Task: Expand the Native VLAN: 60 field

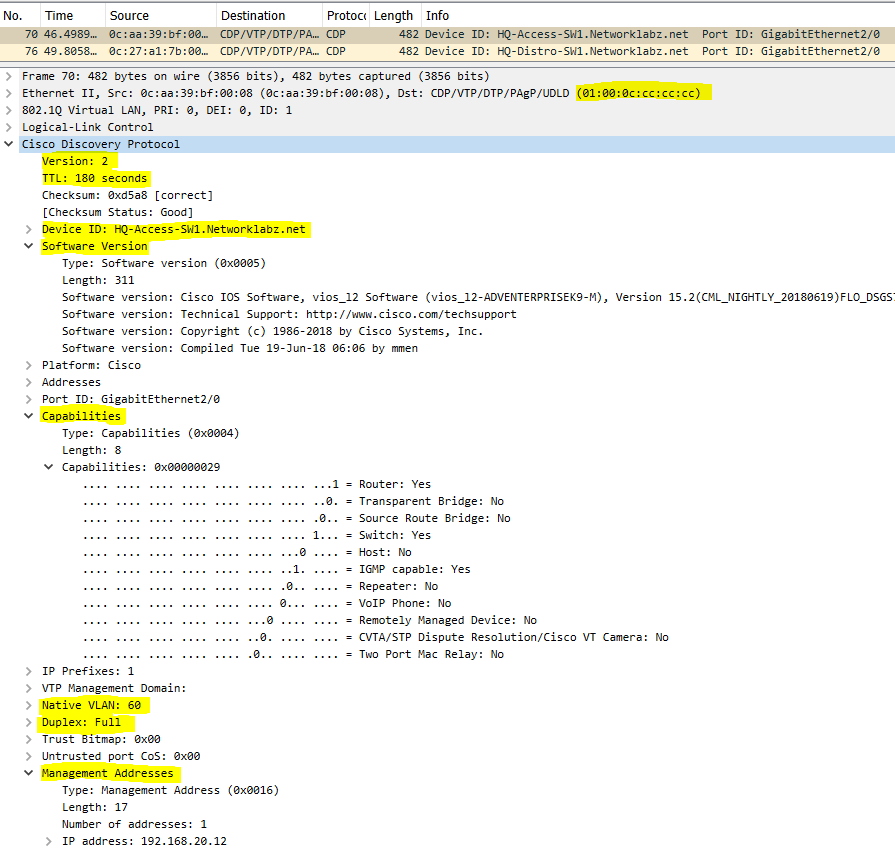Action: (29, 706)
